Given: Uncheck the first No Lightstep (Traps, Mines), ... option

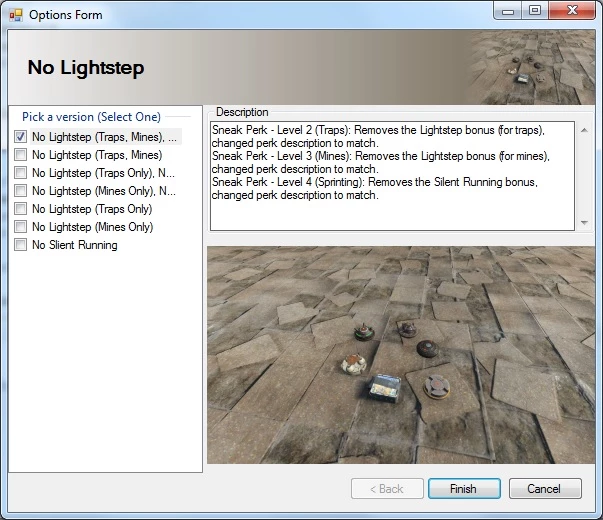Looking at the screenshot, I should pos(20,137).
